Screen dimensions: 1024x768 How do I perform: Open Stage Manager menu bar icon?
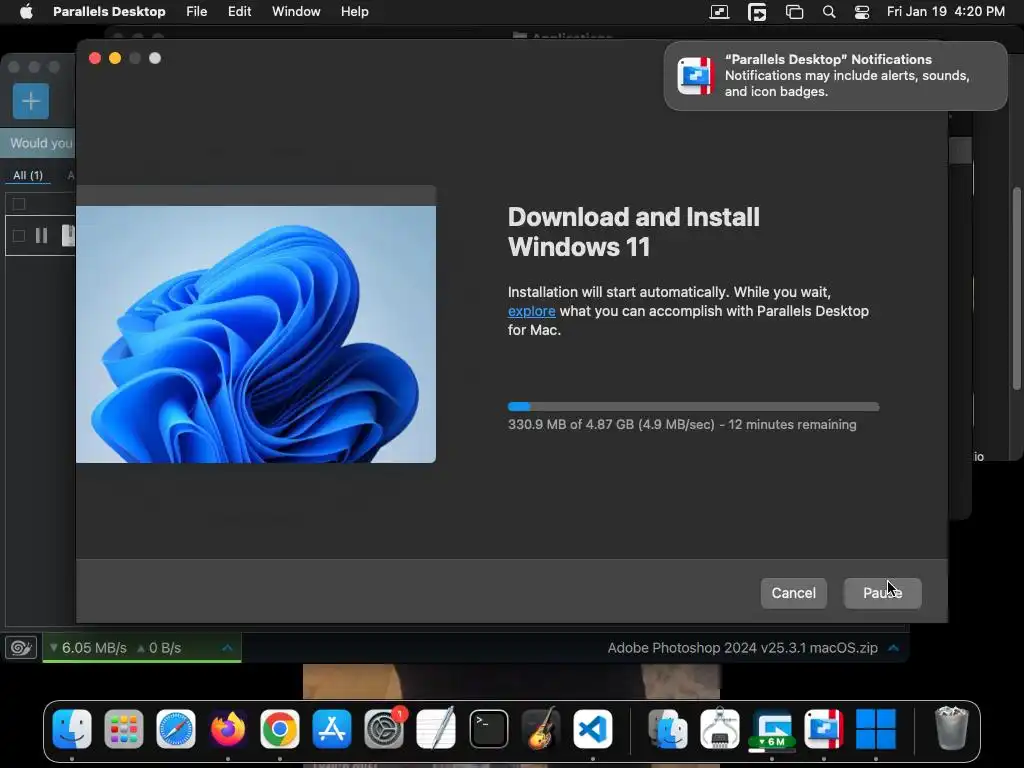click(x=794, y=12)
